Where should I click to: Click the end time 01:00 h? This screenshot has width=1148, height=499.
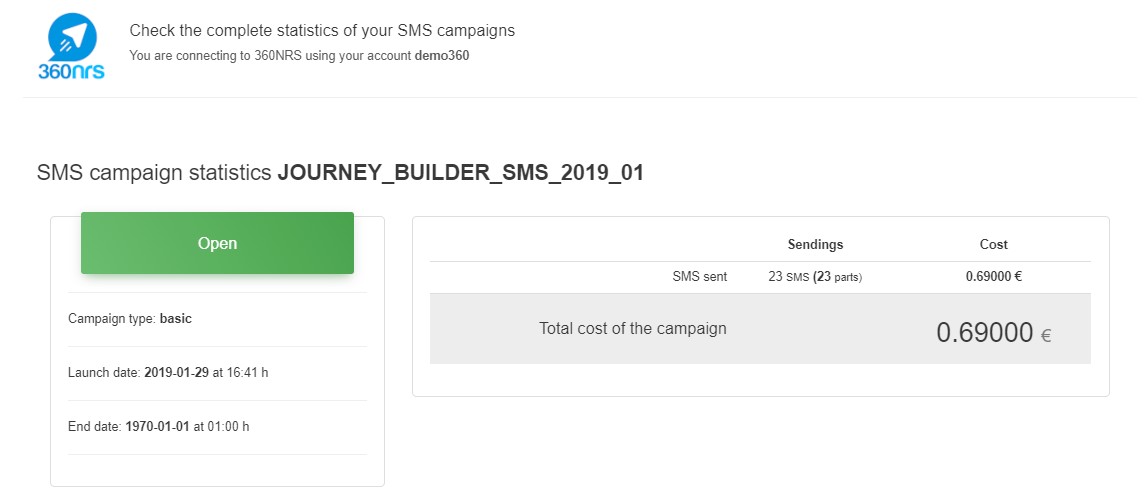228,427
